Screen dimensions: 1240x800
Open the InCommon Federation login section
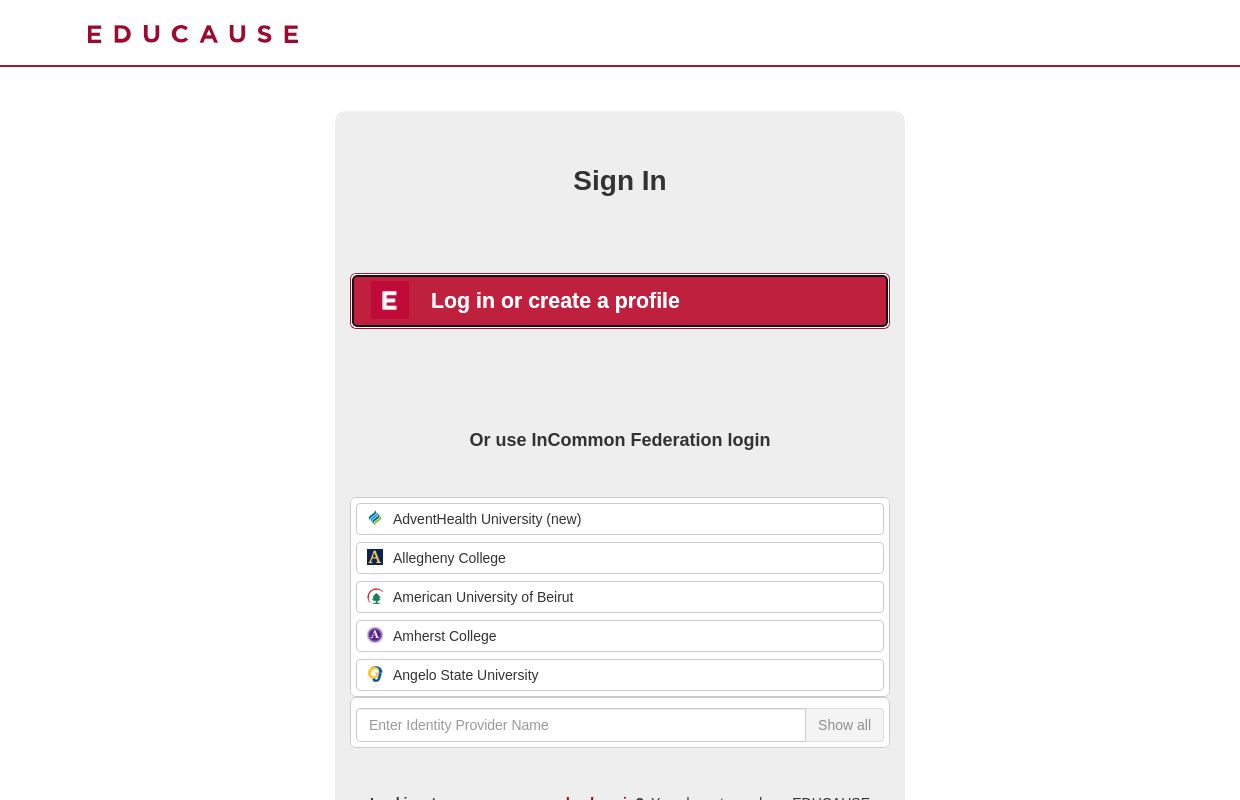tap(620, 440)
